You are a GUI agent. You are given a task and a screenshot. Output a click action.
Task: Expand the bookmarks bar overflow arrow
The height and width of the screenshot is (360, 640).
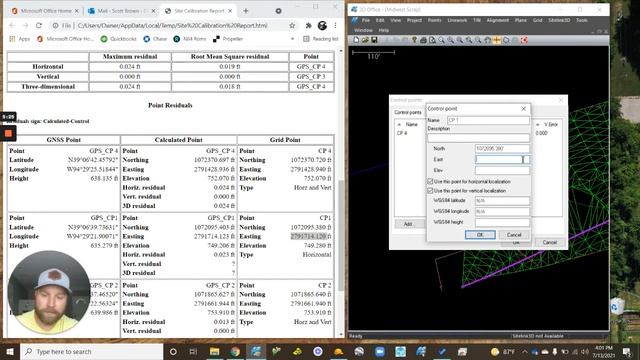292,39
